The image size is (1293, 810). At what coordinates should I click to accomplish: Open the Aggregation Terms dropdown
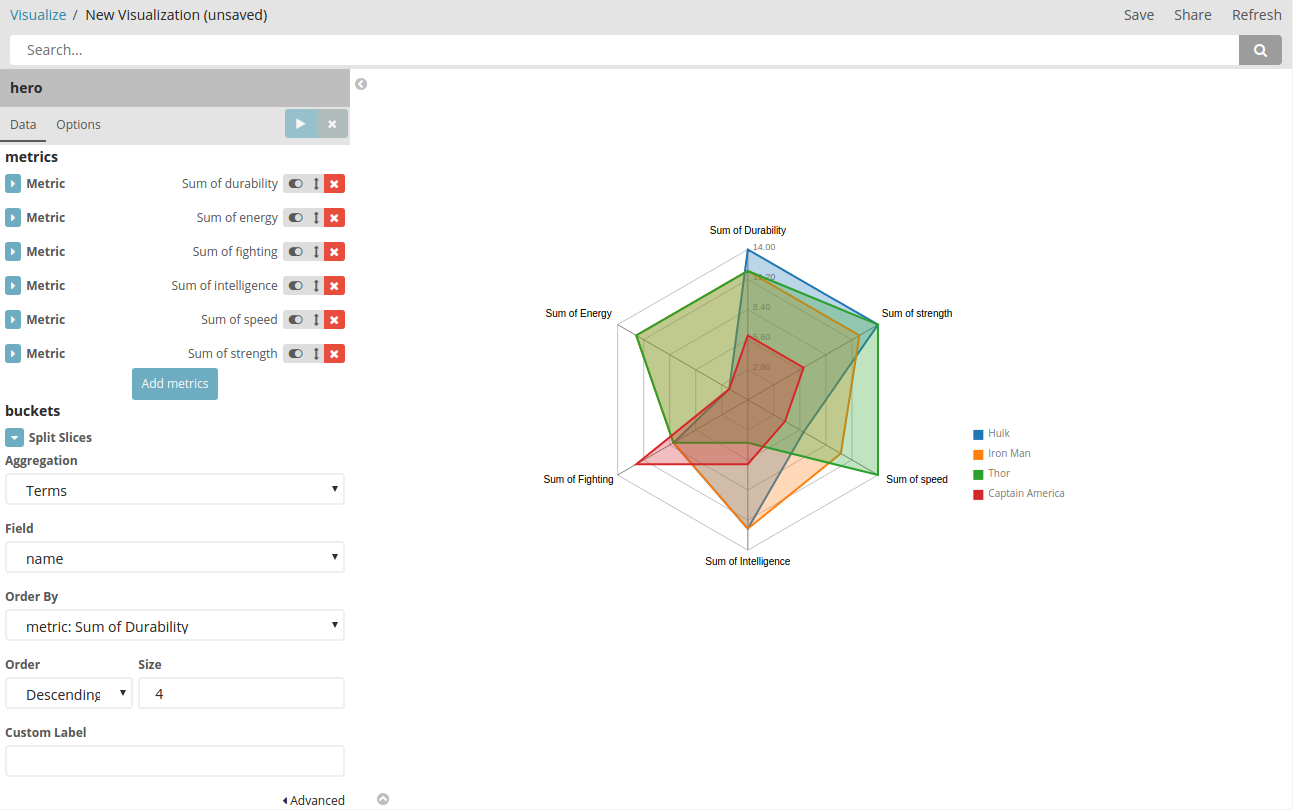(x=175, y=489)
